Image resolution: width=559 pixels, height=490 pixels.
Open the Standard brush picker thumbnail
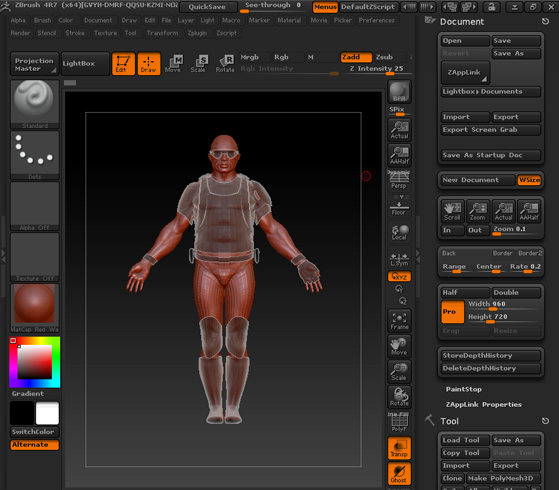pos(35,104)
